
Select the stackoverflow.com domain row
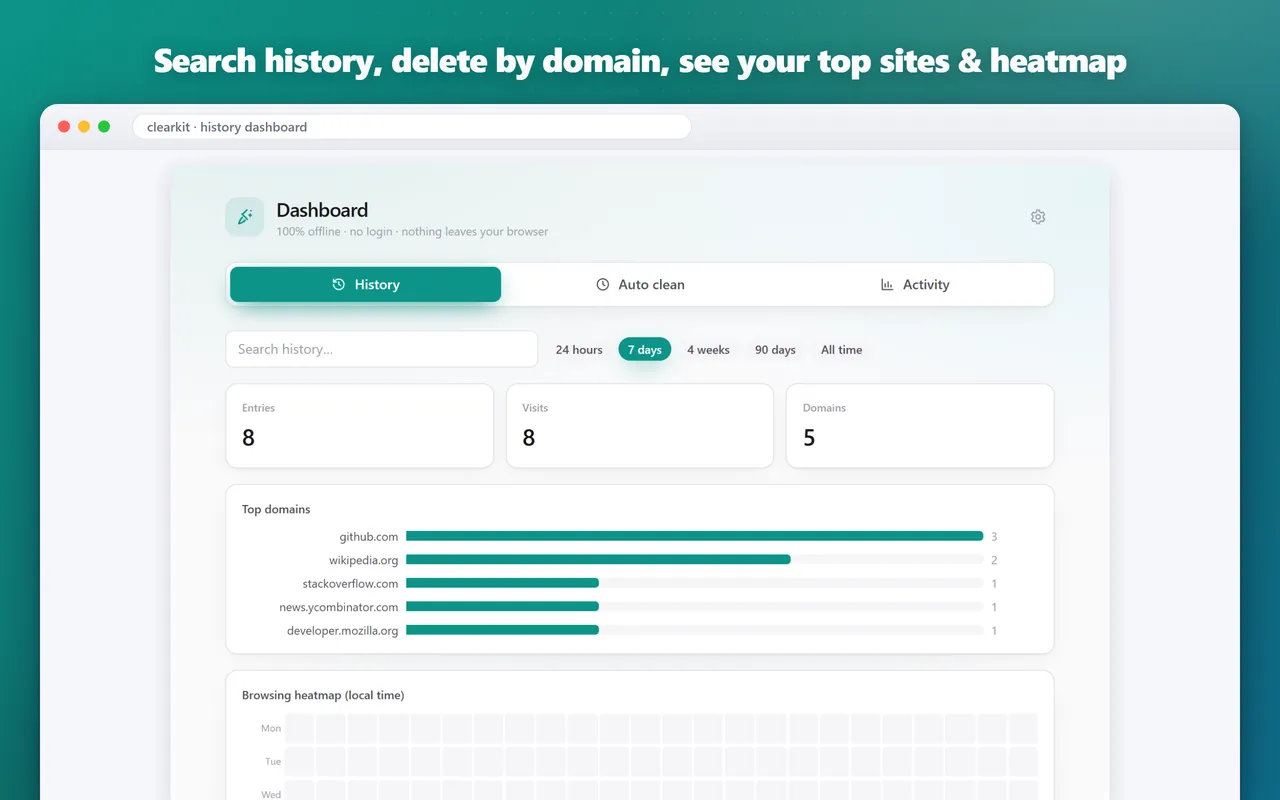point(640,583)
